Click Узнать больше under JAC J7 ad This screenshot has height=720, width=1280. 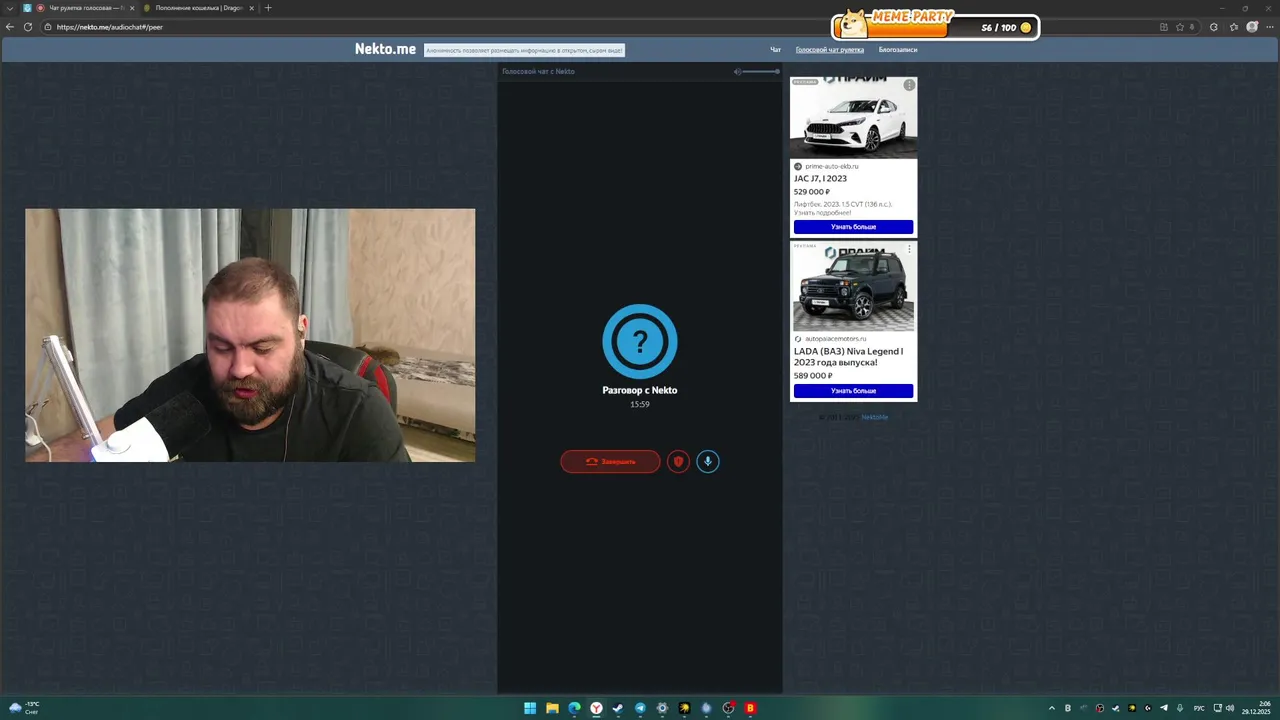click(853, 227)
